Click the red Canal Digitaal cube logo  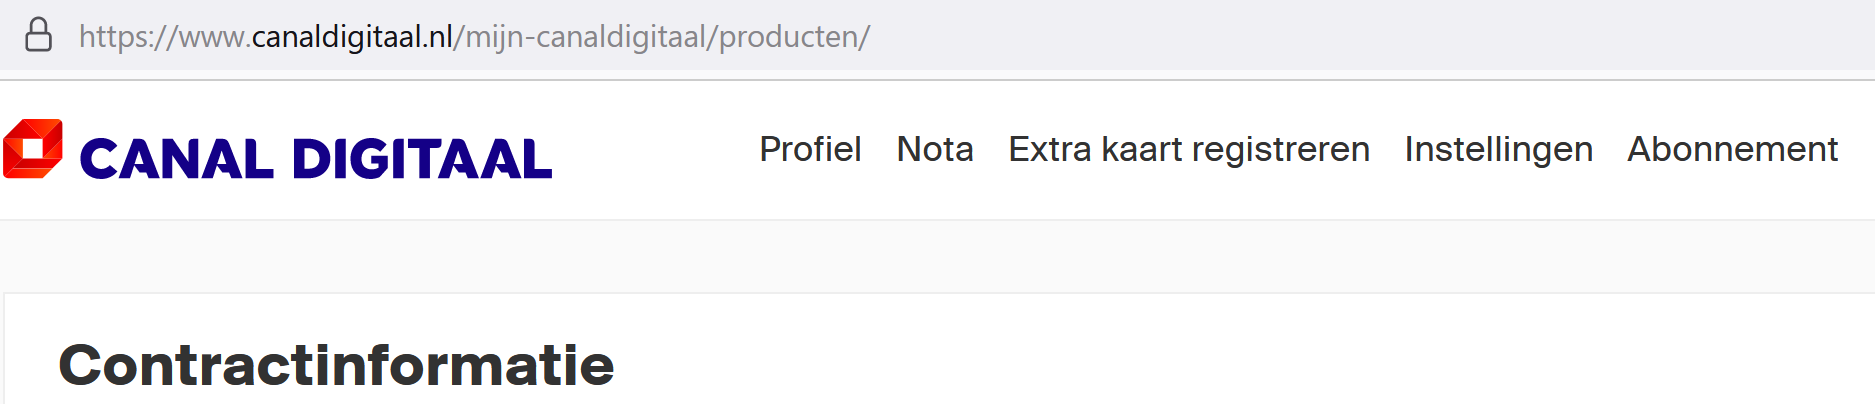click(x=33, y=149)
